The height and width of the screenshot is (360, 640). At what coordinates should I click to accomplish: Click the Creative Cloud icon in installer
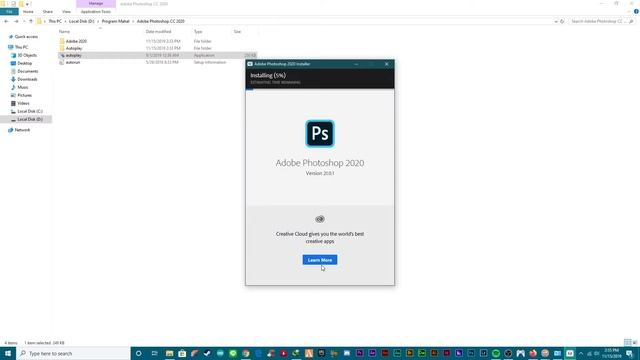click(x=320, y=219)
